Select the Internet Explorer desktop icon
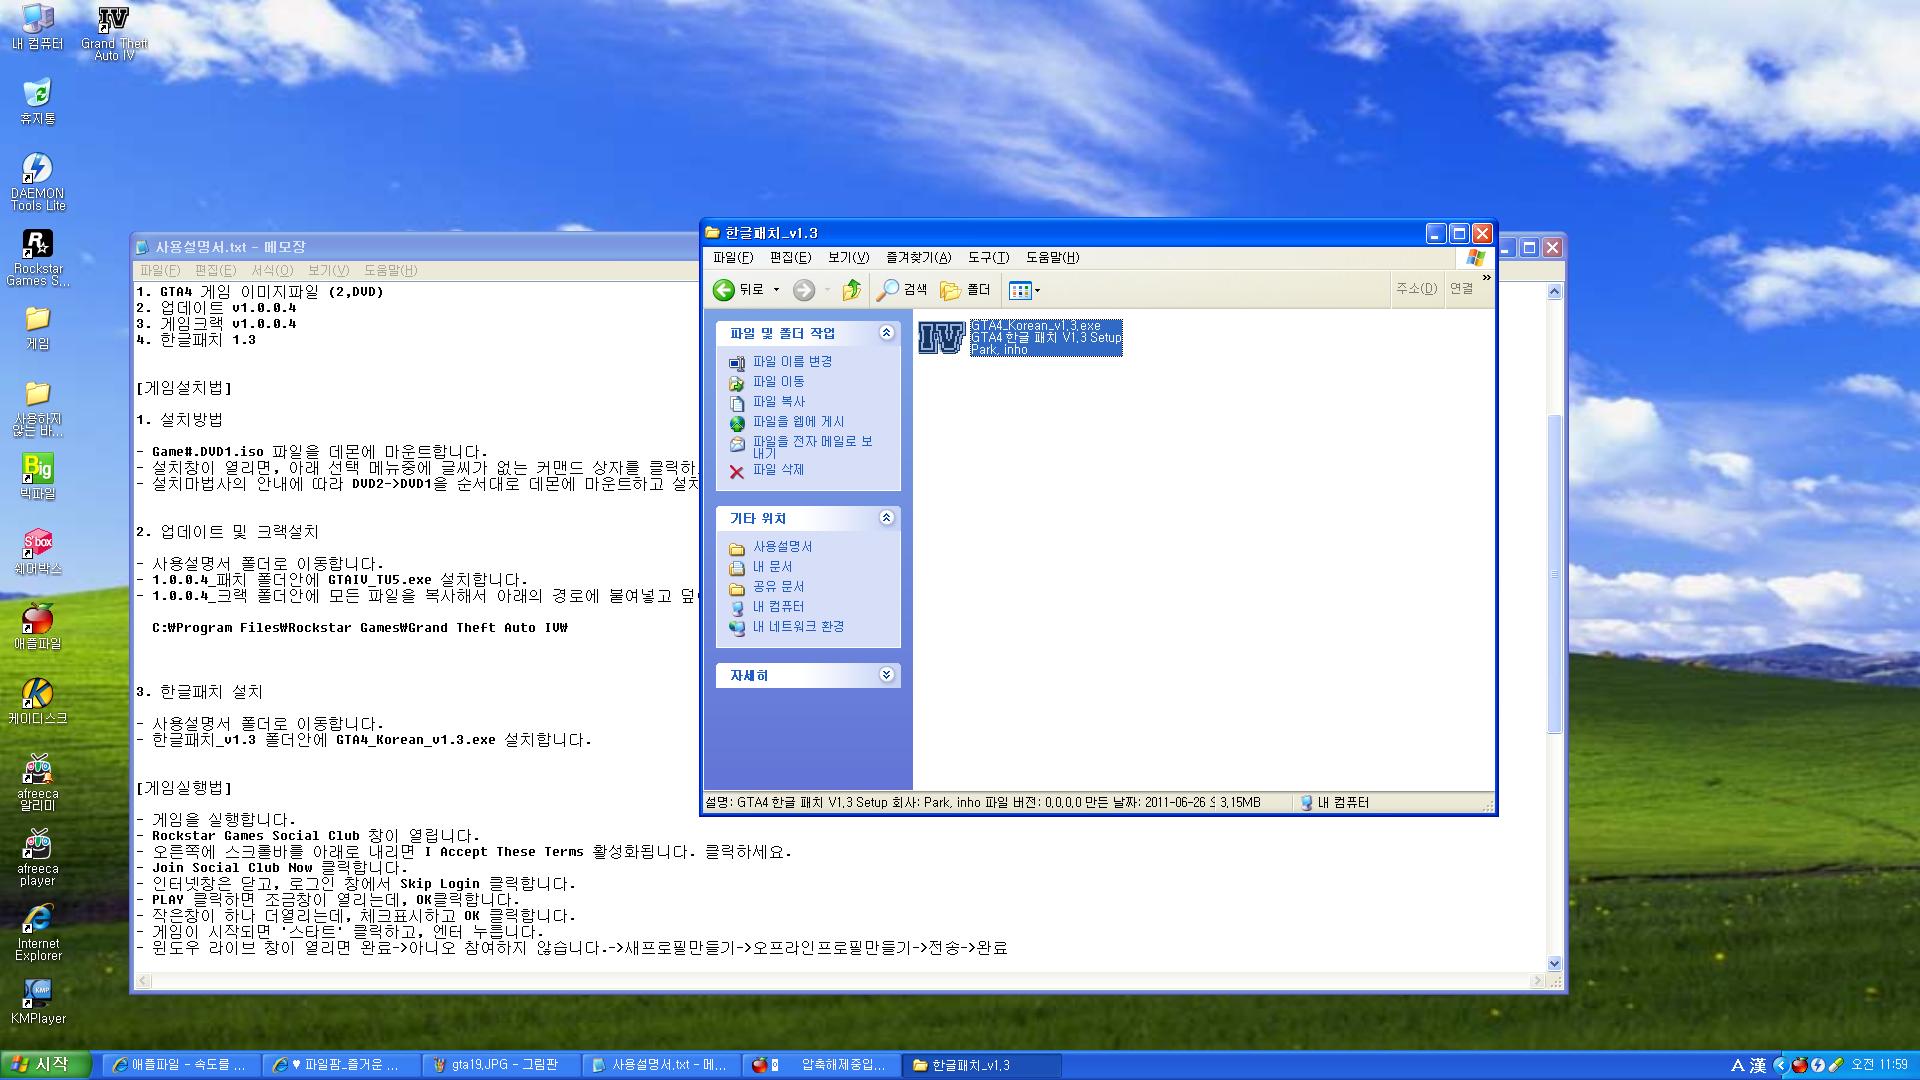The width and height of the screenshot is (1920, 1080). (37, 932)
